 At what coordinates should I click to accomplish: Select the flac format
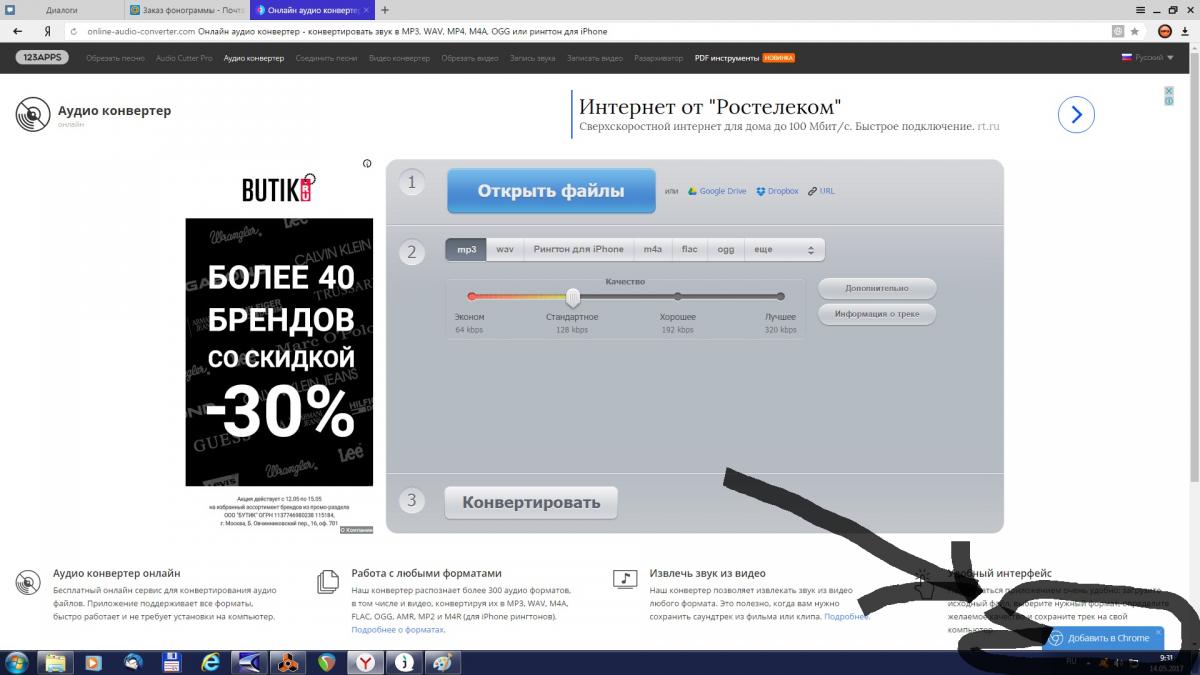click(x=690, y=249)
